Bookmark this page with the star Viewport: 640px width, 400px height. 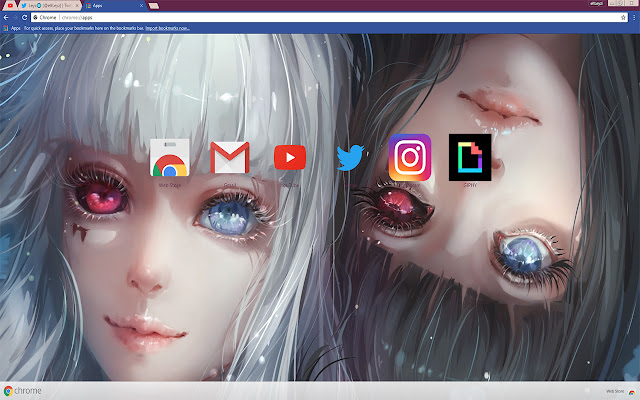(x=623, y=18)
